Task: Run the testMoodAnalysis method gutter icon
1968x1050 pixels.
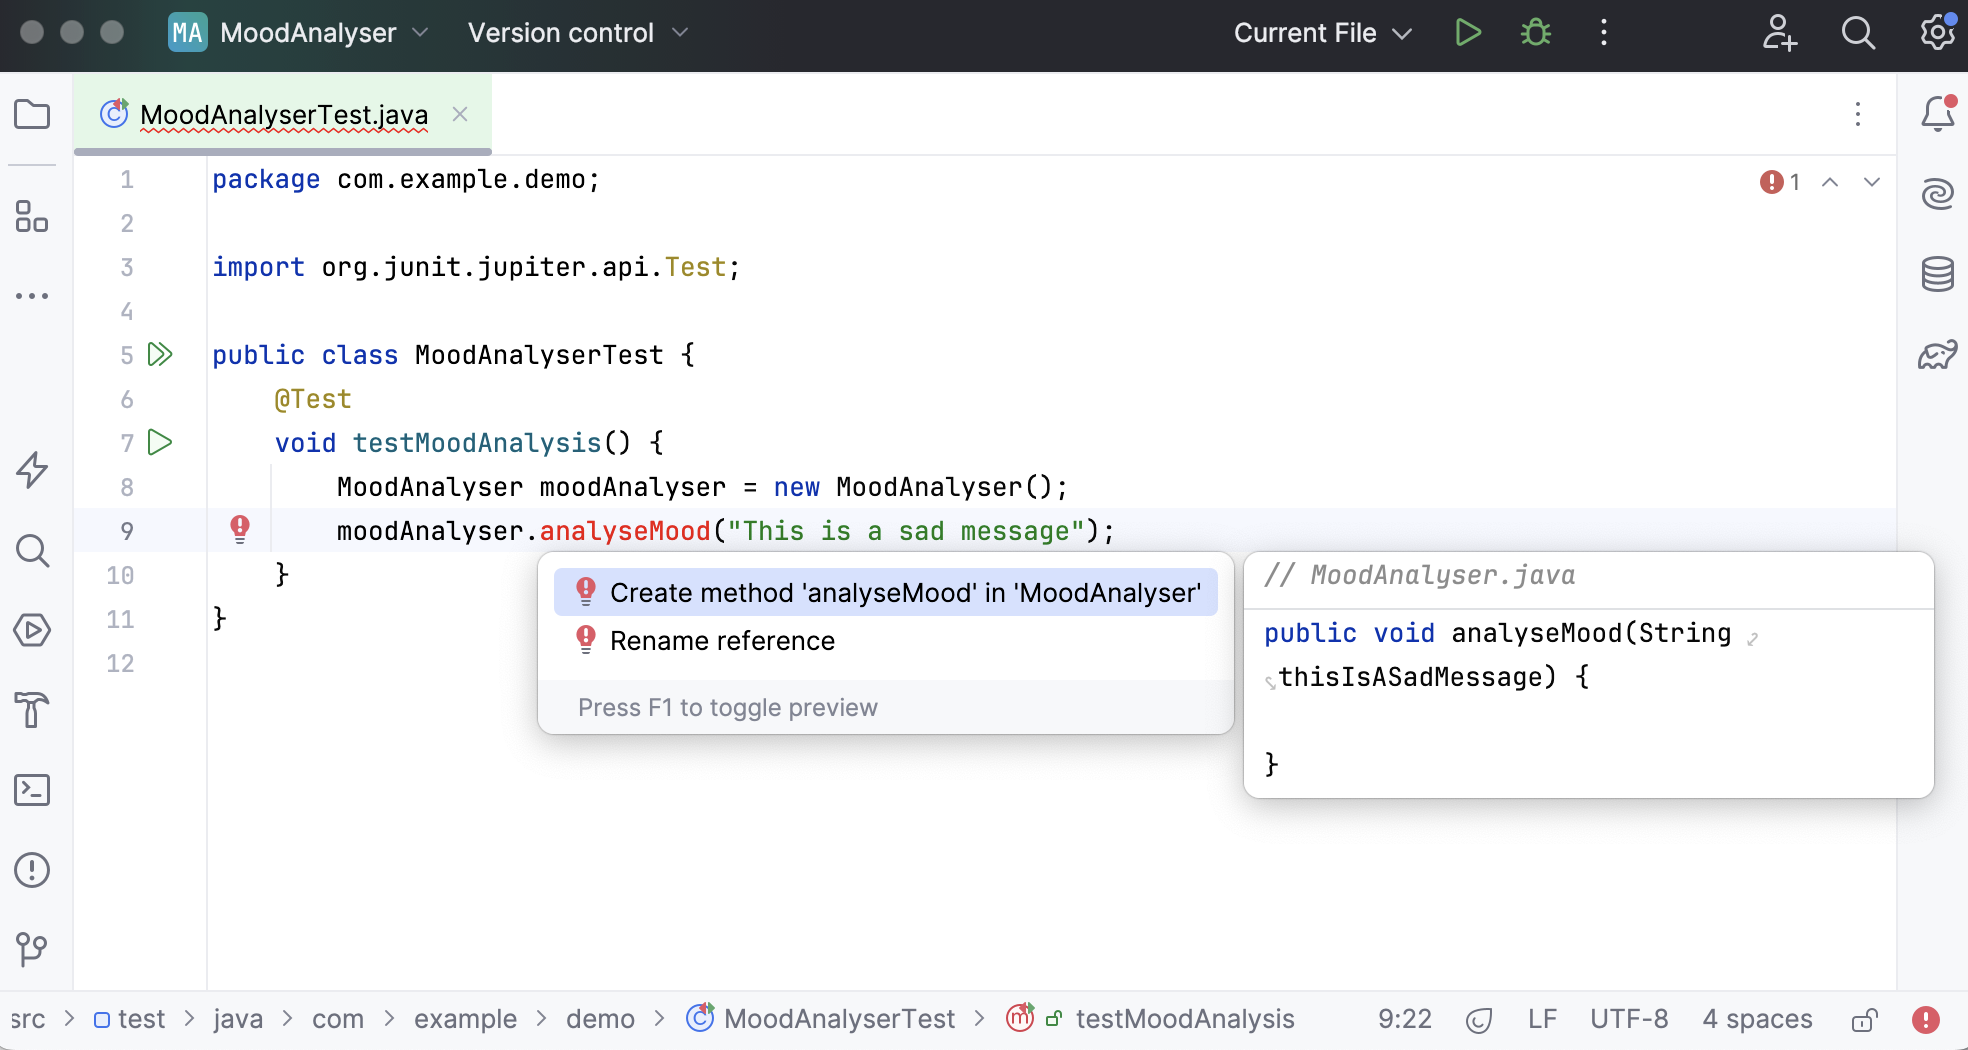Action: click(x=159, y=442)
